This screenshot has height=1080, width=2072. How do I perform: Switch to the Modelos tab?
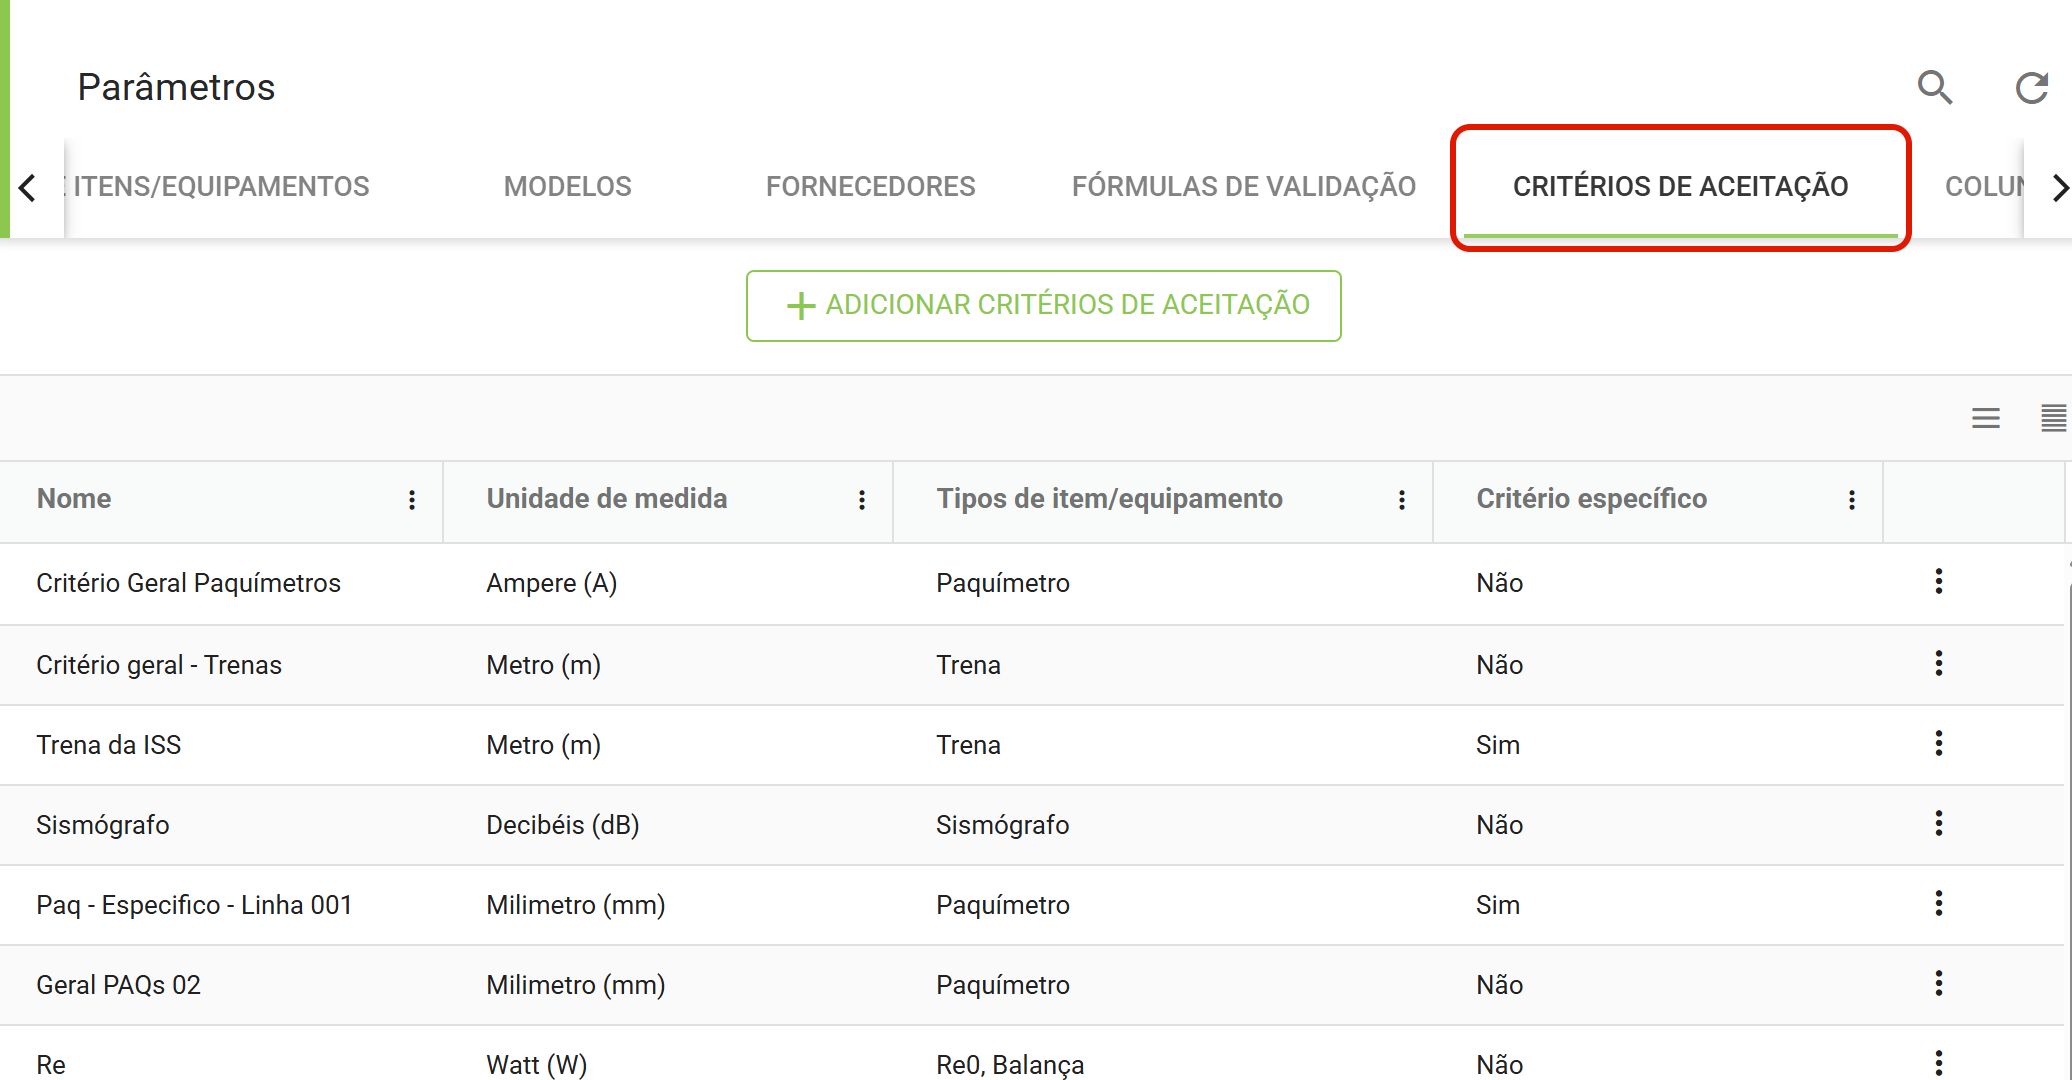tap(567, 187)
